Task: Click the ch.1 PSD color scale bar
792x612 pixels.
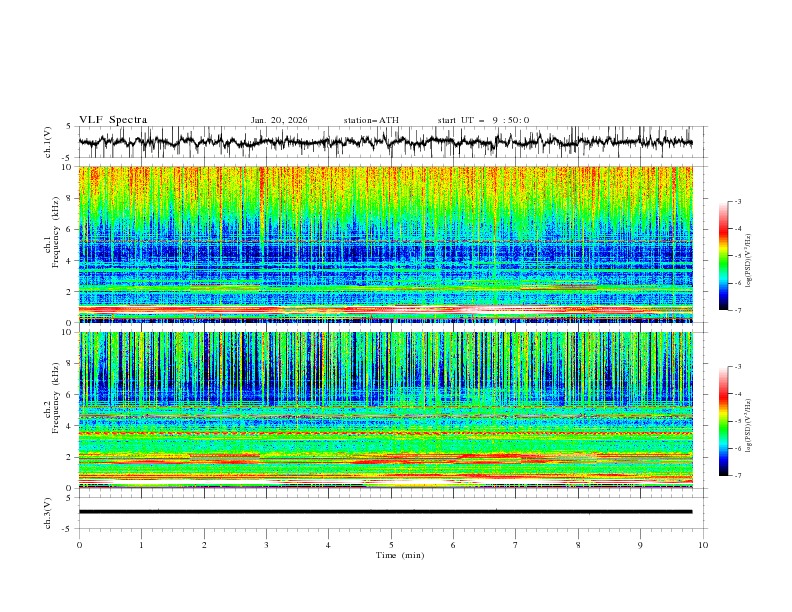Action: pyautogui.click(x=723, y=256)
